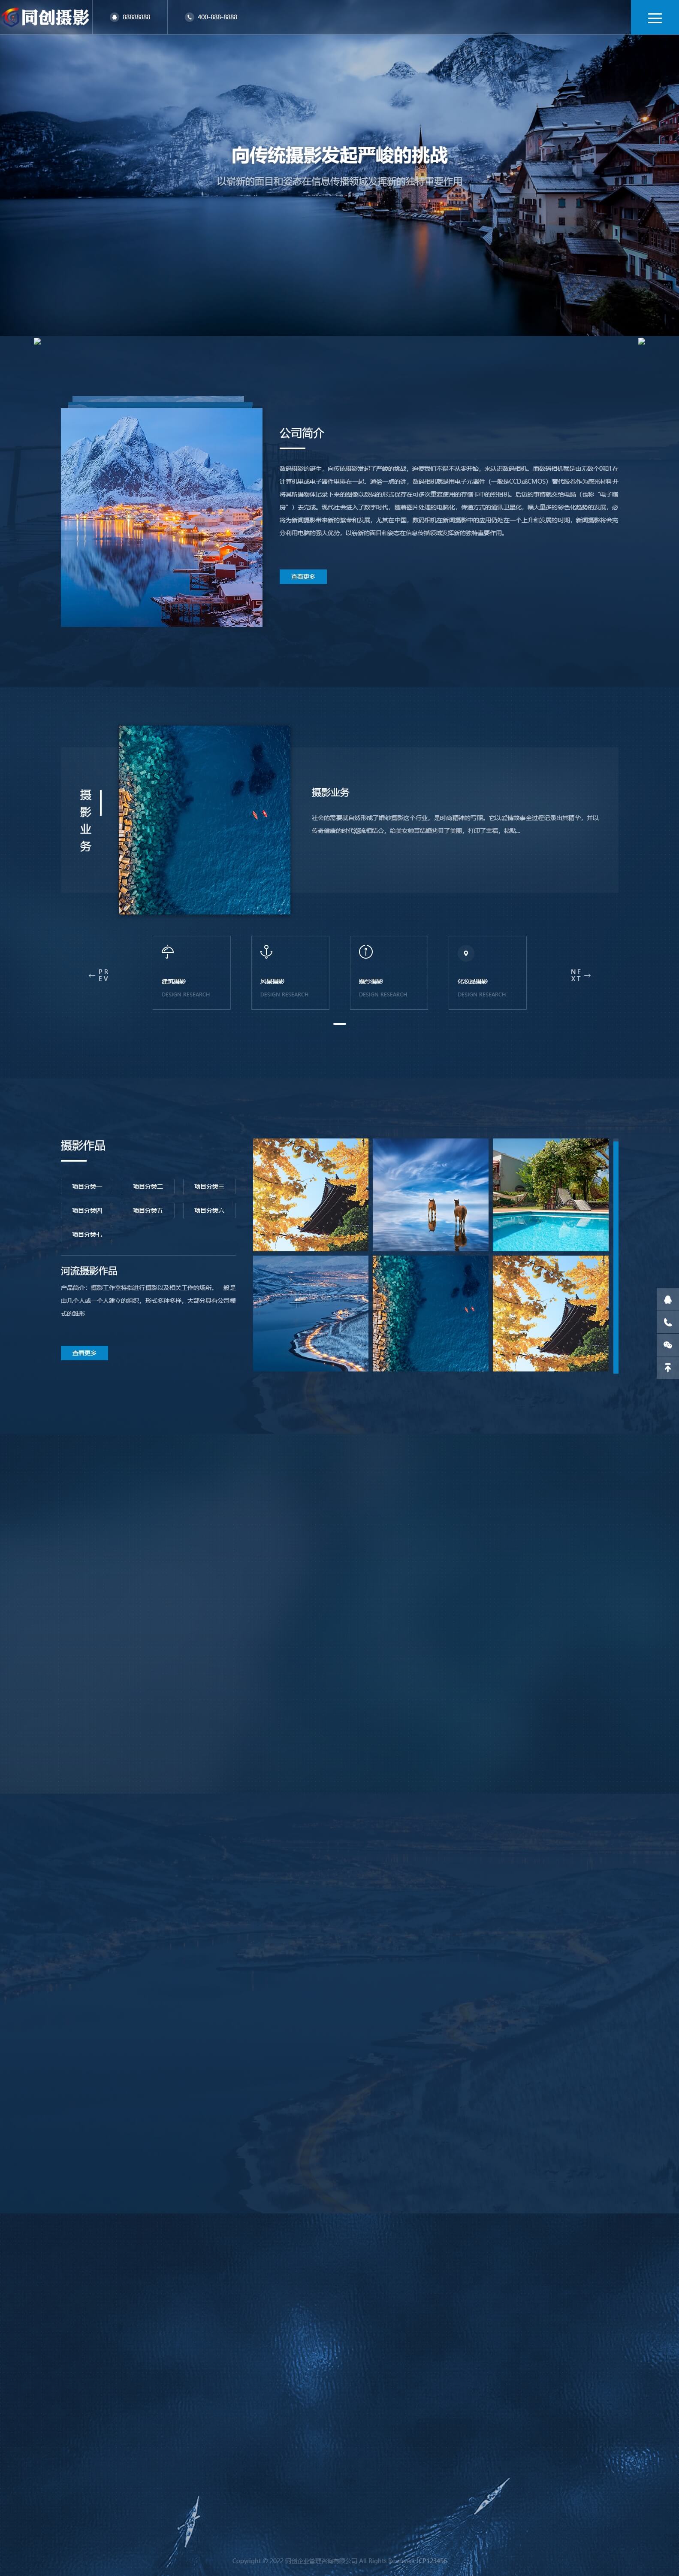Click the 河流摄影作品 title
Viewport: 679px width, 2576px height.
click(89, 1271)
